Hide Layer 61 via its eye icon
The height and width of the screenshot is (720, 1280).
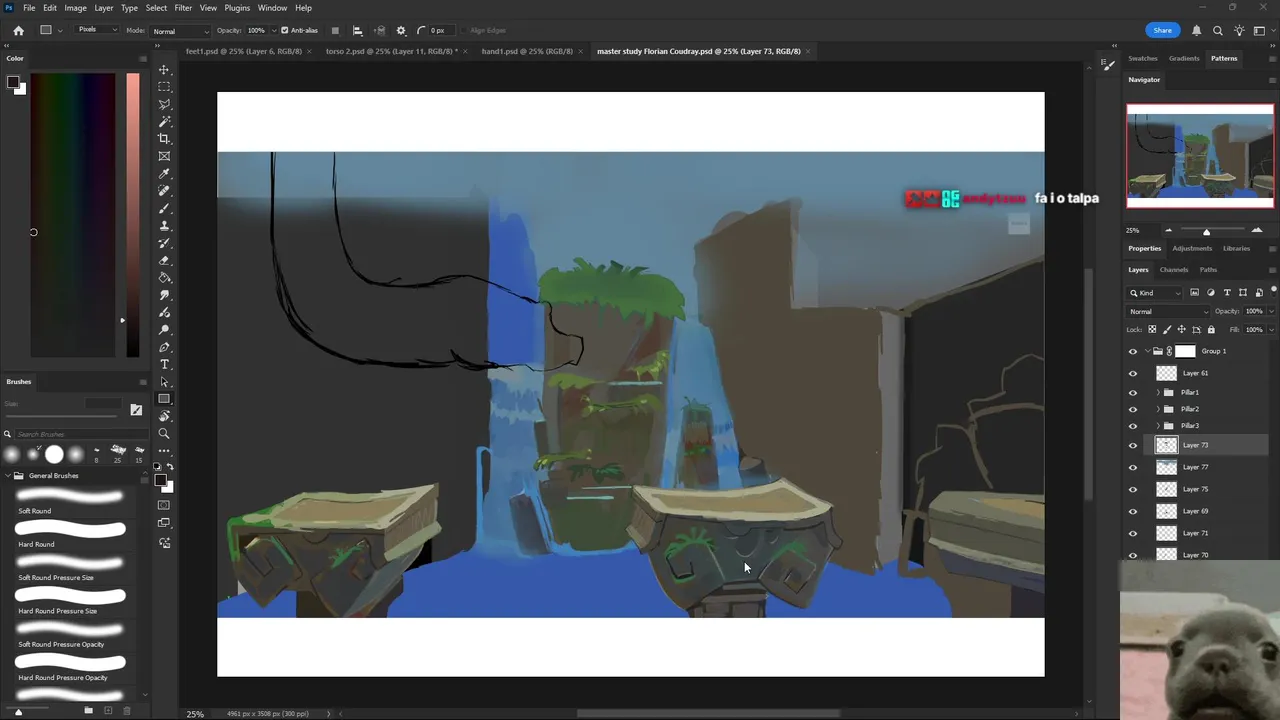click(1133, 373)
